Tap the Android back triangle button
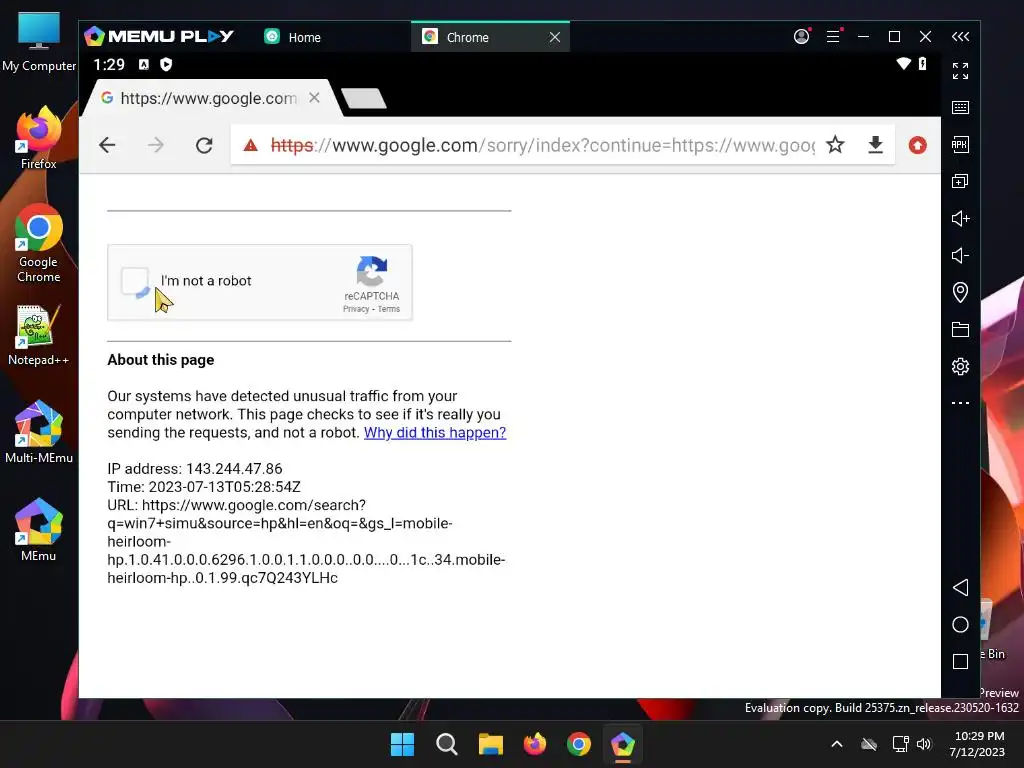Screen dimensions: 1024x768 [x=961, y=587]
